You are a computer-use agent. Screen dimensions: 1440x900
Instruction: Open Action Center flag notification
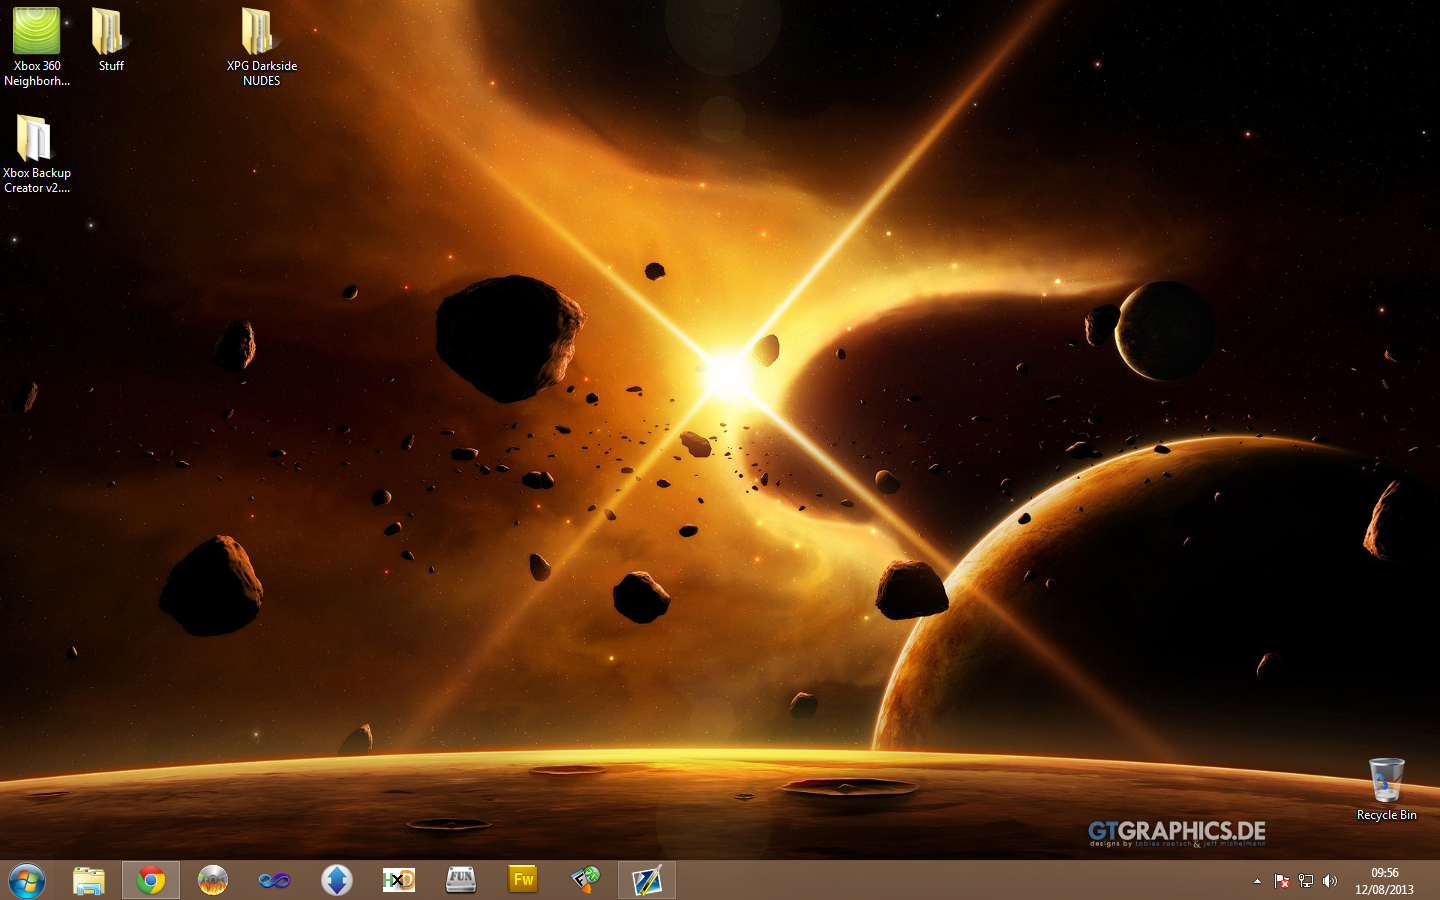(x=1281, y=881)
